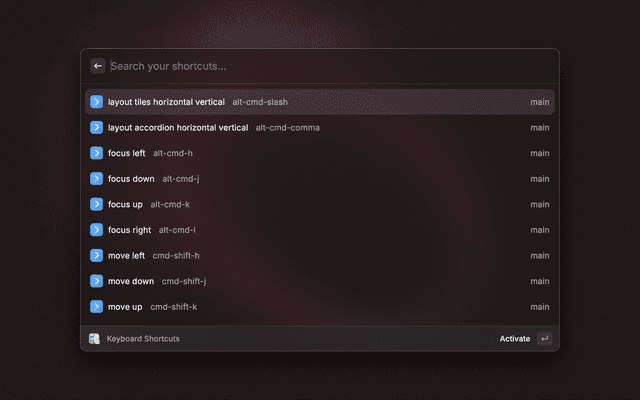Click the return key icon

544,339
